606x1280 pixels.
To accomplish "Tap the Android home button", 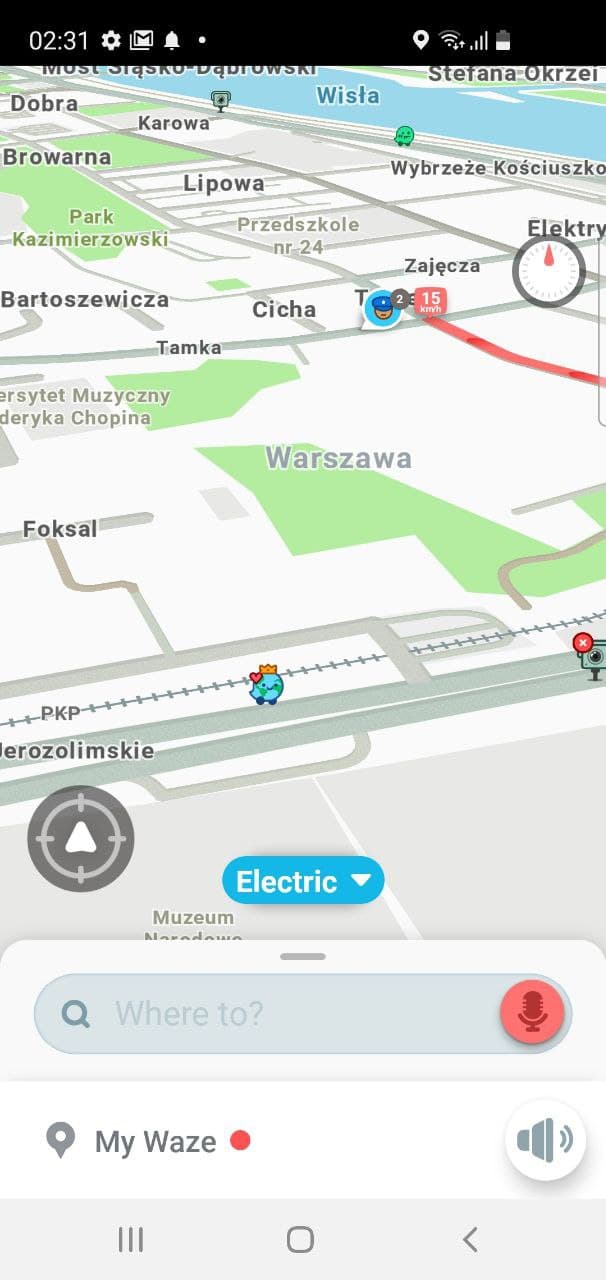I will click(300, 1240).
